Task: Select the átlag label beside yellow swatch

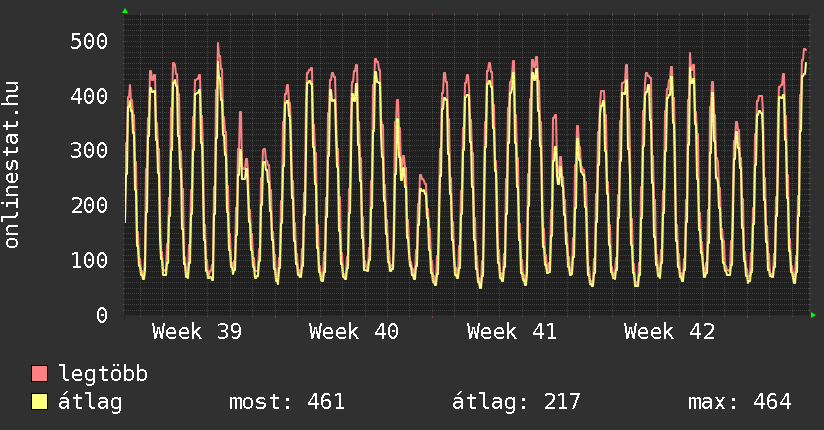Action: pos(92,402)
